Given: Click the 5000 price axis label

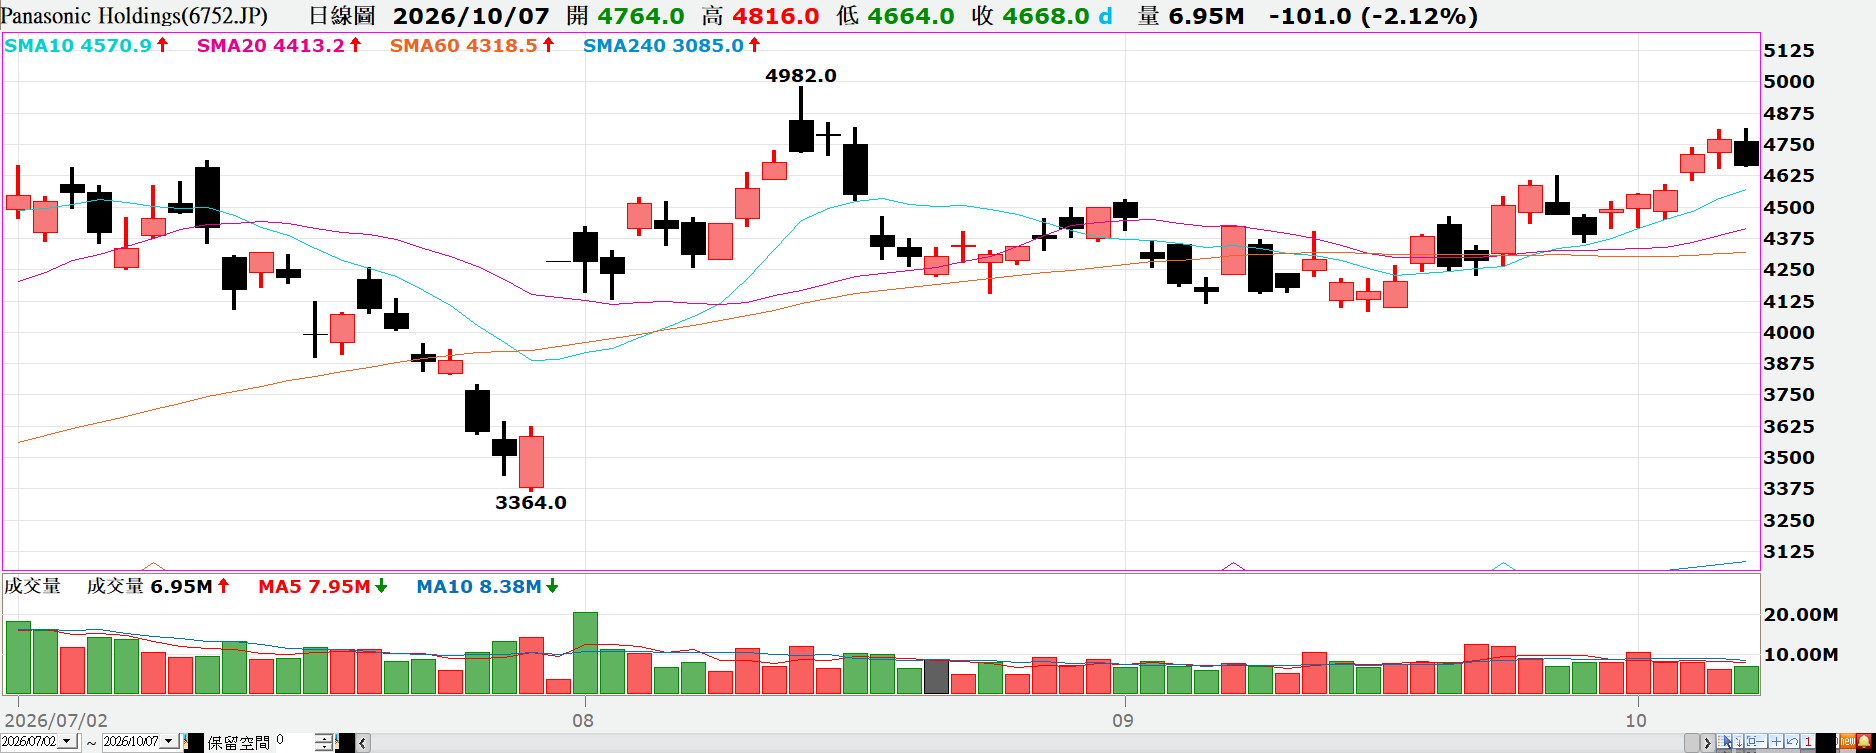Looking at the screenshot, I should tap(1789, 81).
